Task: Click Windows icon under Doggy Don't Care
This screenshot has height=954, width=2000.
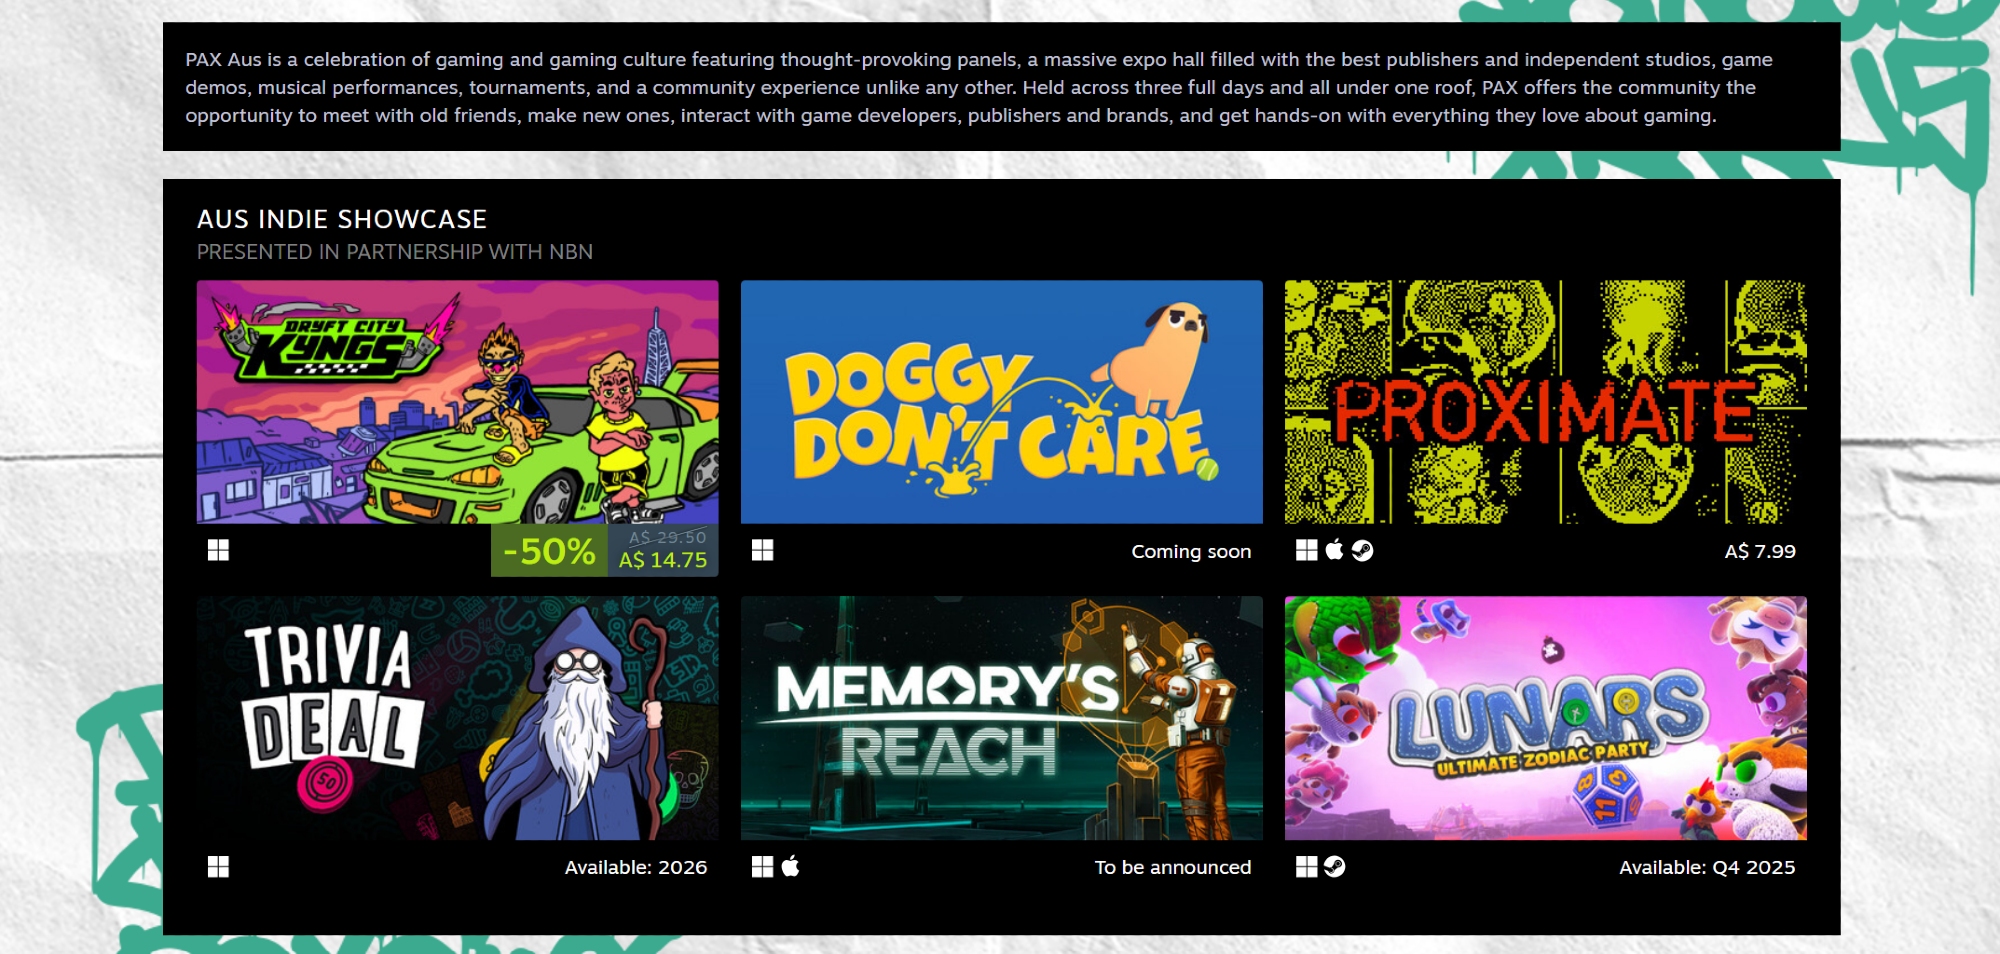Action: [762, 550]
